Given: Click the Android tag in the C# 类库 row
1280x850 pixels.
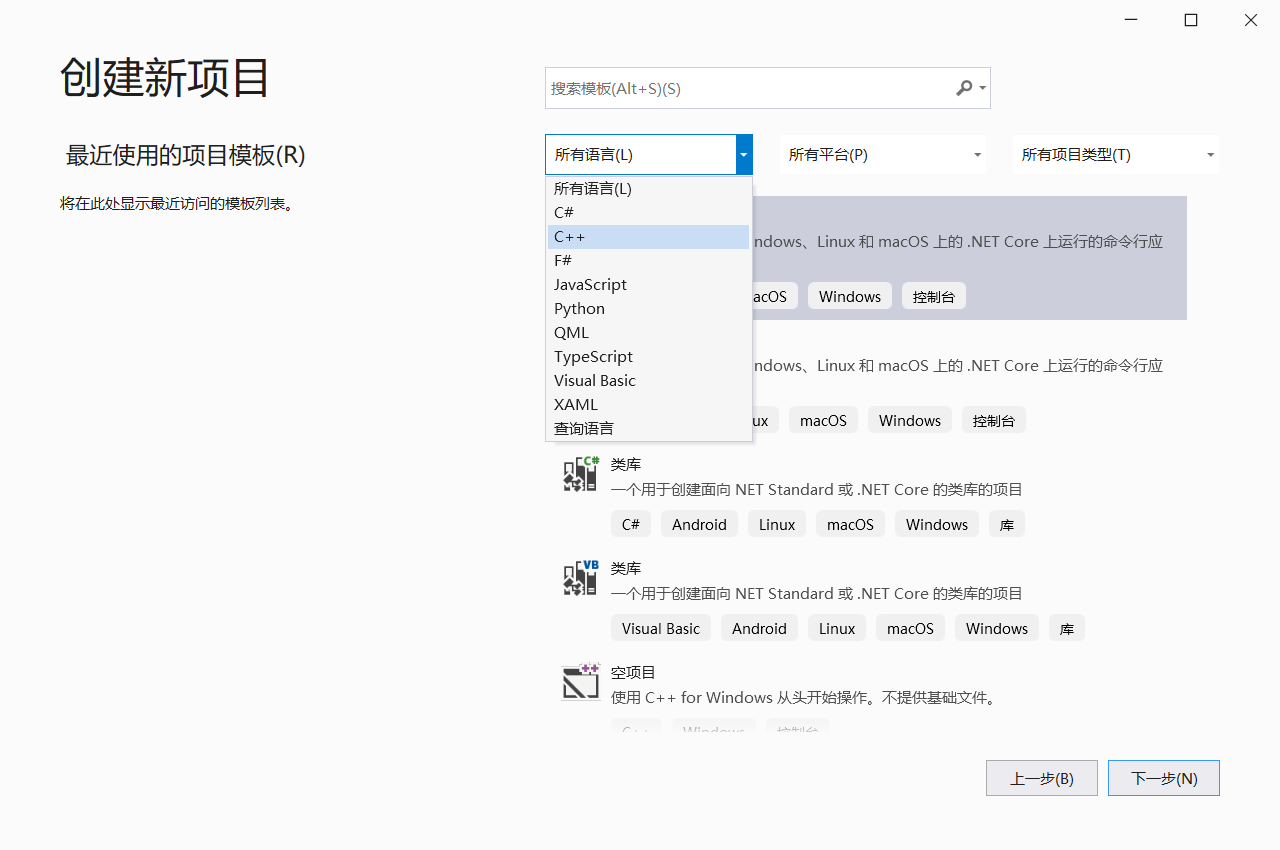Looking at the screenshot, I should (x=699, y=524).
